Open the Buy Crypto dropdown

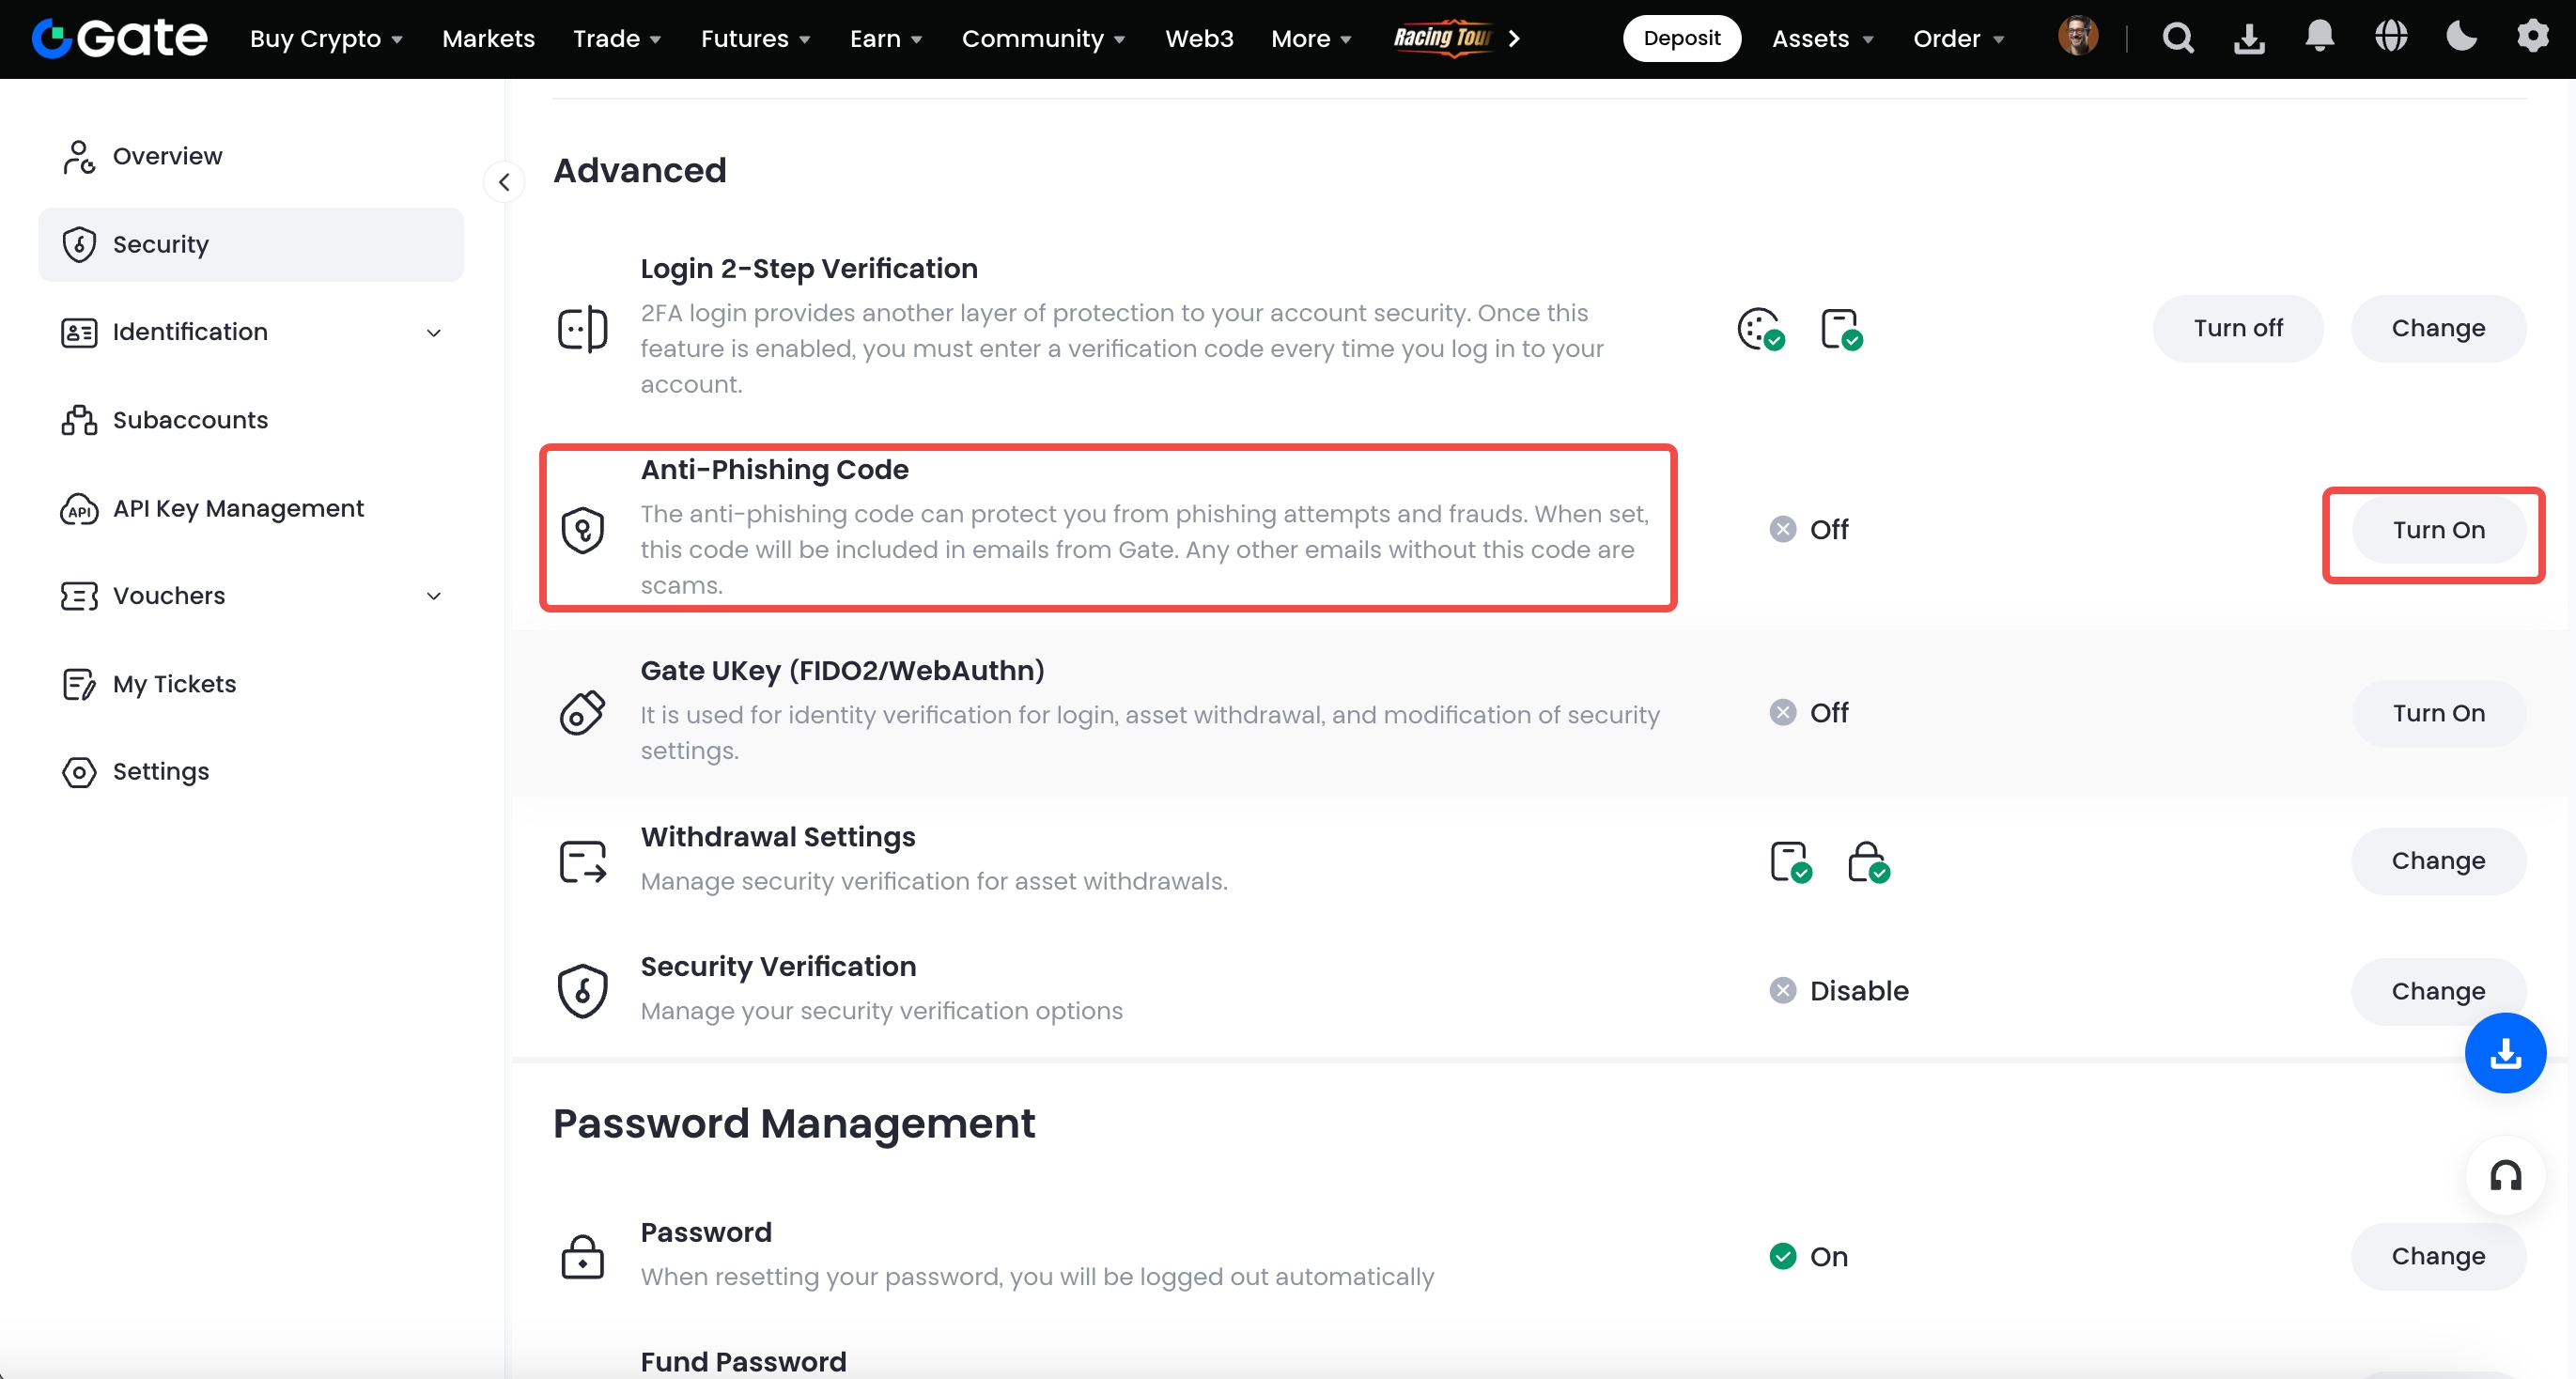pyautogui.click(x=325, y=38)
